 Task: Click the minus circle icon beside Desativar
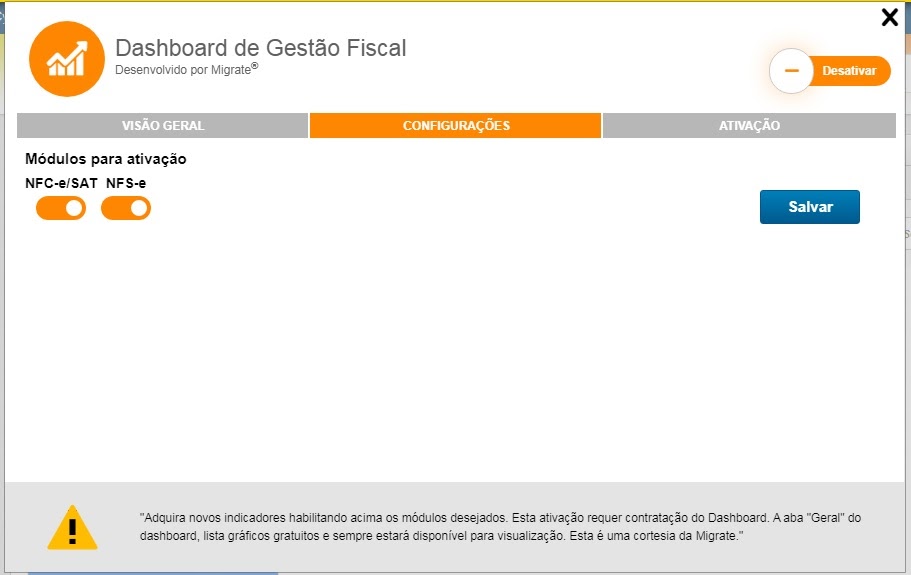click(x=791, y=71)
